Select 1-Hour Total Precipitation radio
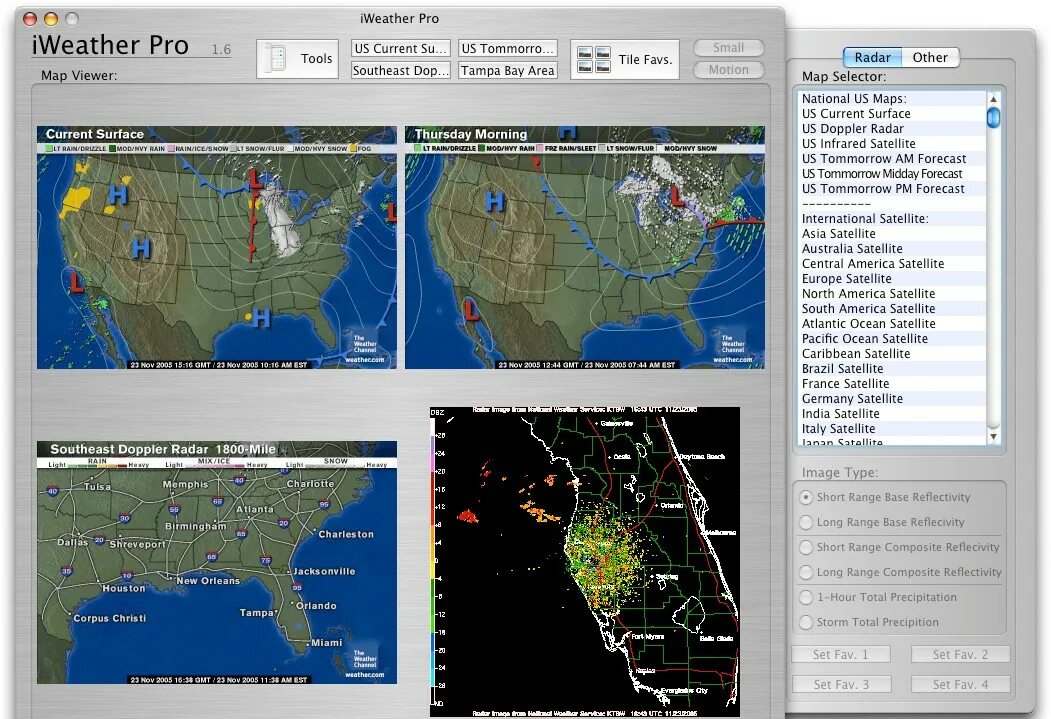The height and width of the screenshot is (719, 1051). (x=806, y=597)
